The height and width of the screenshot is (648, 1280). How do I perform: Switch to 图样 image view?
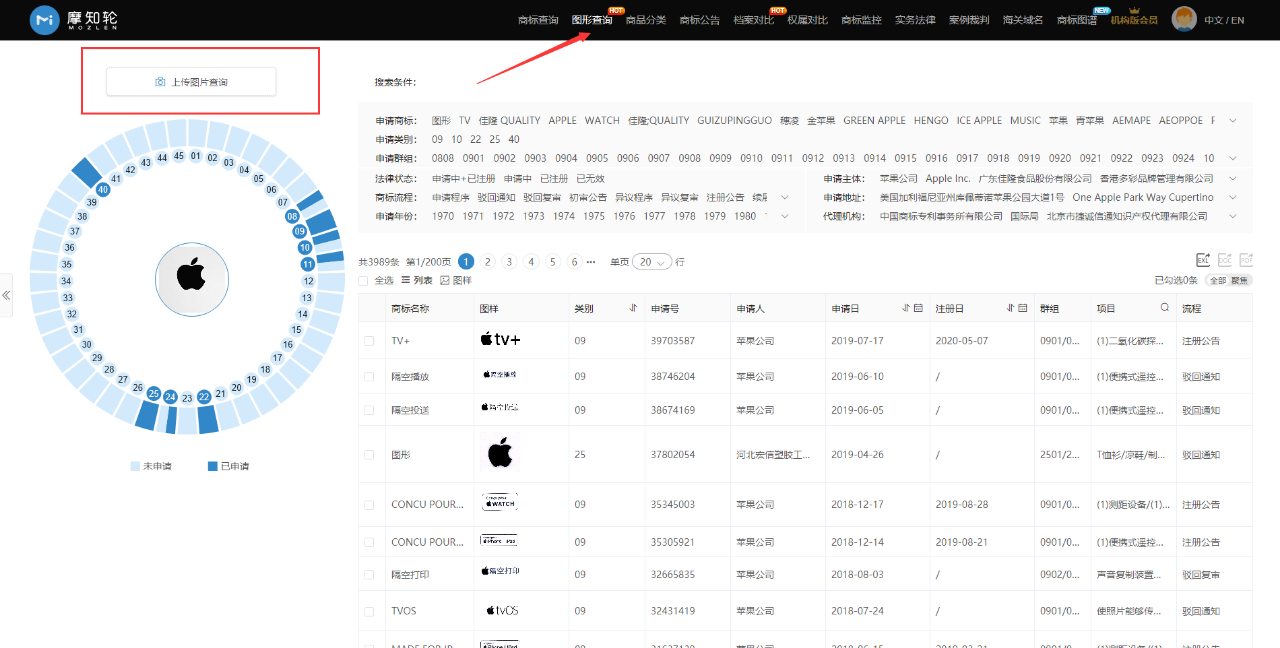(456, 281)
